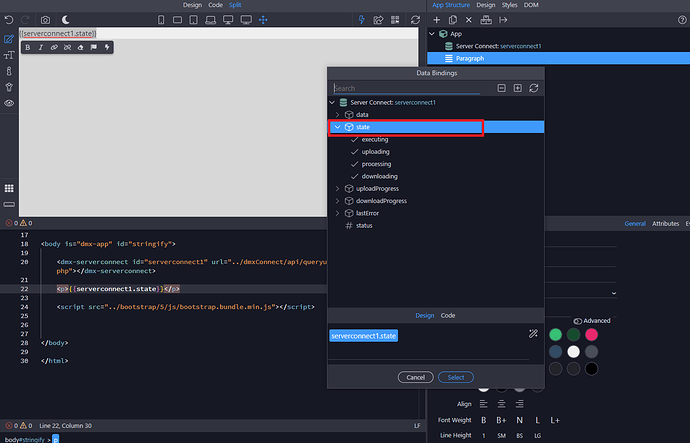Select the desktop monitor viewport icon
This screenshot has height=443, width=690.
click(x=228, y=20)
